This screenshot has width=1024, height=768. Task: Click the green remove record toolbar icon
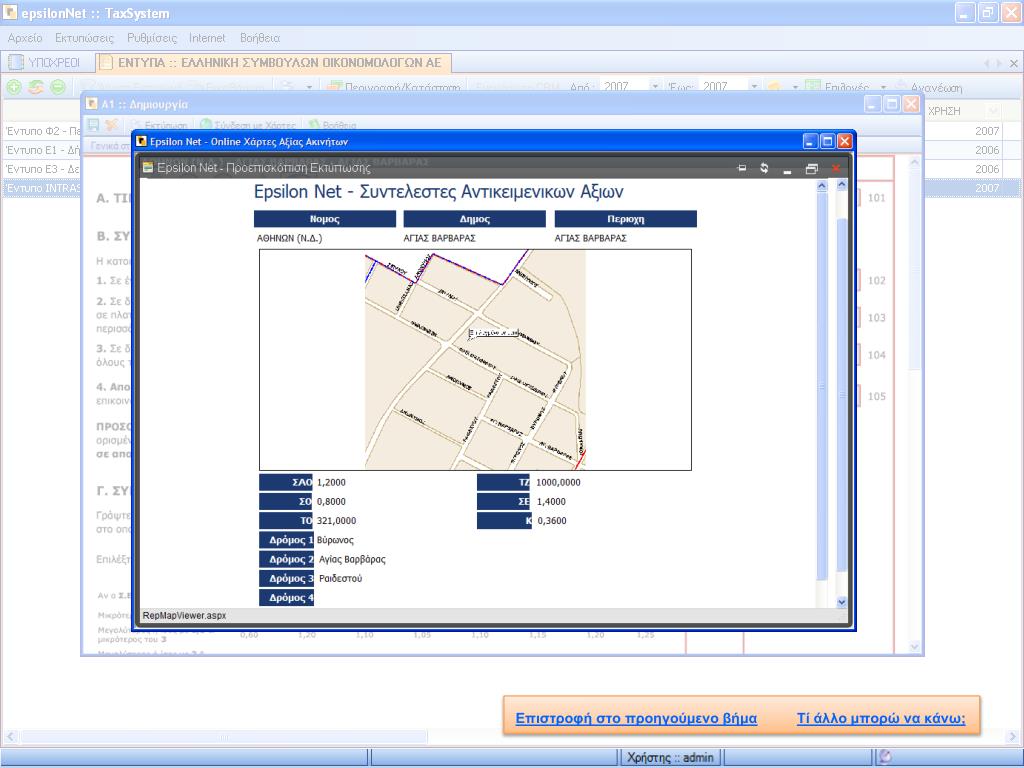click(58, 87)
